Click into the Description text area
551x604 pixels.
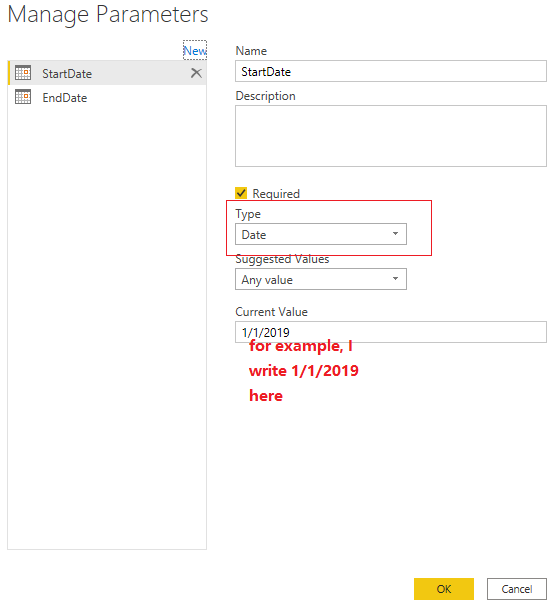tap(391, 136)
